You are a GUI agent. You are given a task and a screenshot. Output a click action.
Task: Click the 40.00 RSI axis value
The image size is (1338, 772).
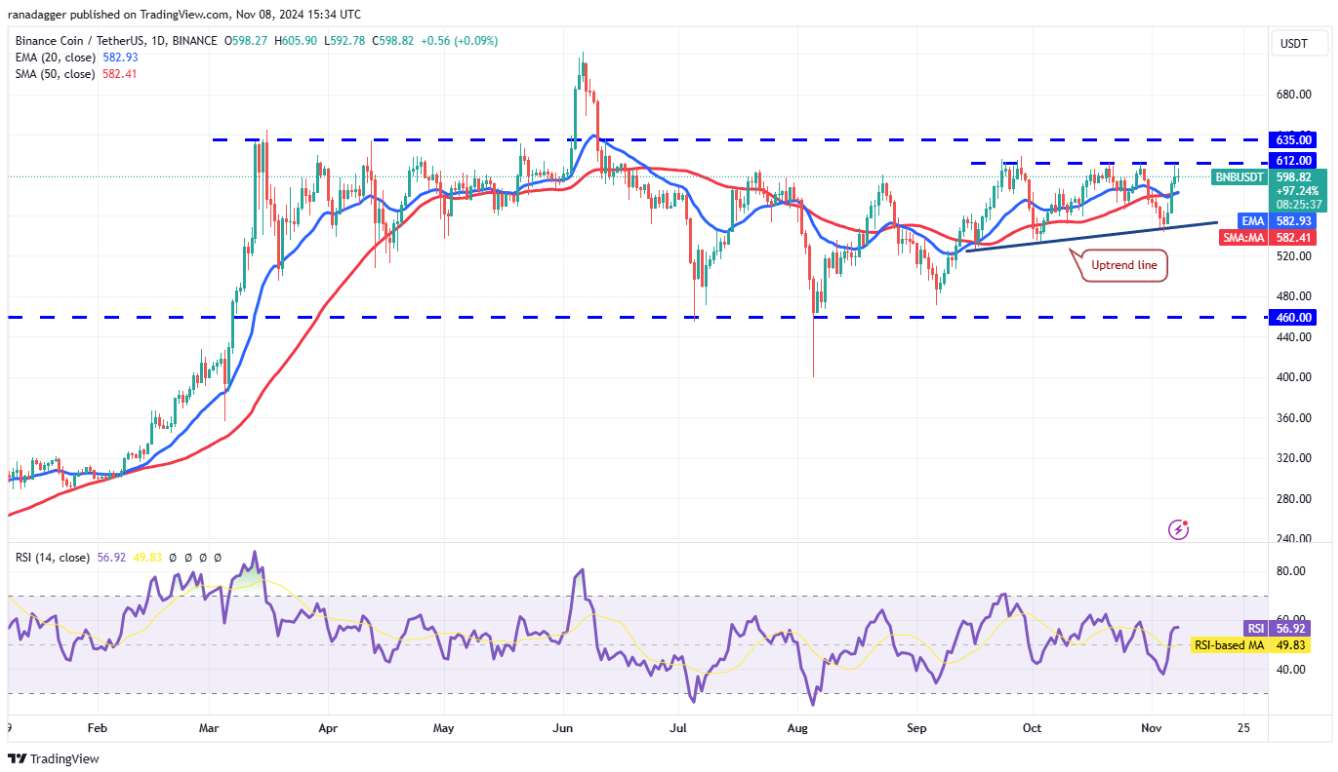[x=1290, y=669]
